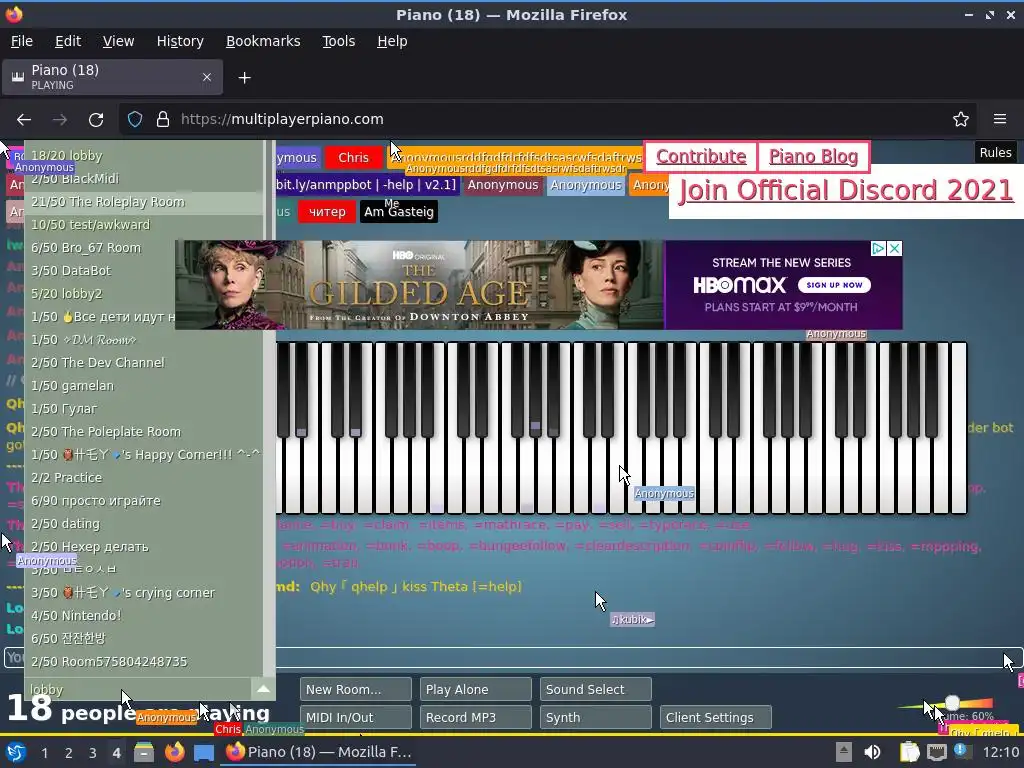Join the dating room
Viewport: 1024px width, 768px height.
click(x=144, y=524)
